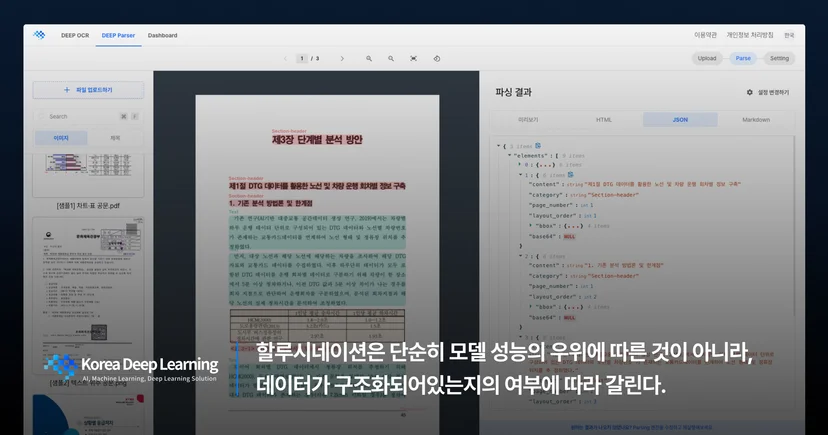Collapse JSON element 2
This screenshot has width=828, height=435.
(x=520, y=256)
